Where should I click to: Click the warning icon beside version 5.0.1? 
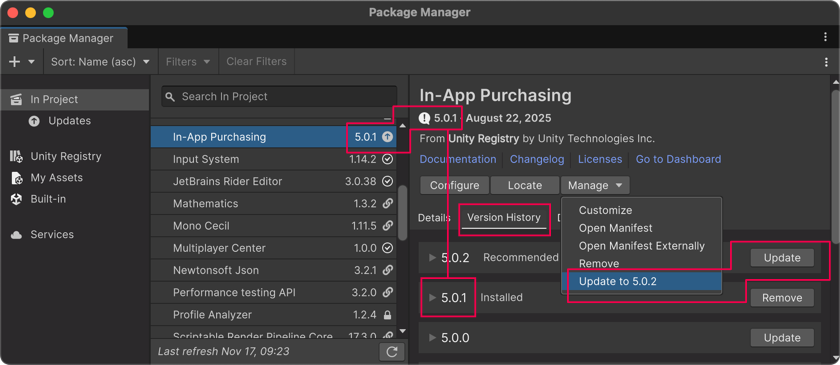point(424,118)
